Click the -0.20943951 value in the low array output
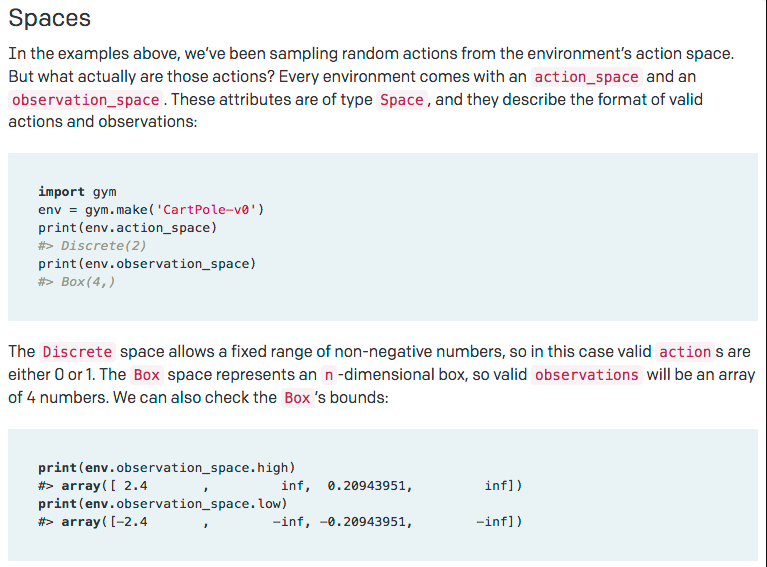Image resolution: width=767 pixels, height=567 pixels. pyautogui.click(x=365, y=521)
